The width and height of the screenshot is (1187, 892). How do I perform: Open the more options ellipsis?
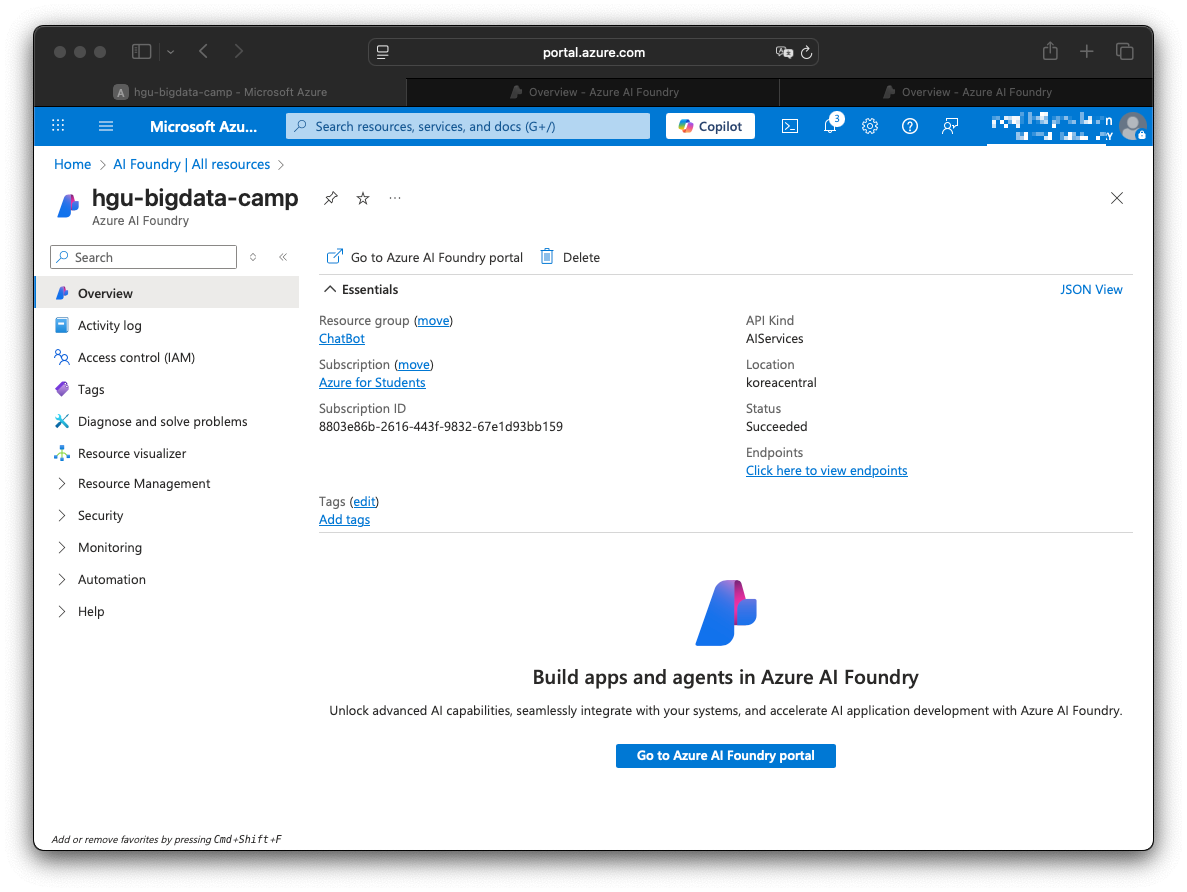click(x=394, y=198)
